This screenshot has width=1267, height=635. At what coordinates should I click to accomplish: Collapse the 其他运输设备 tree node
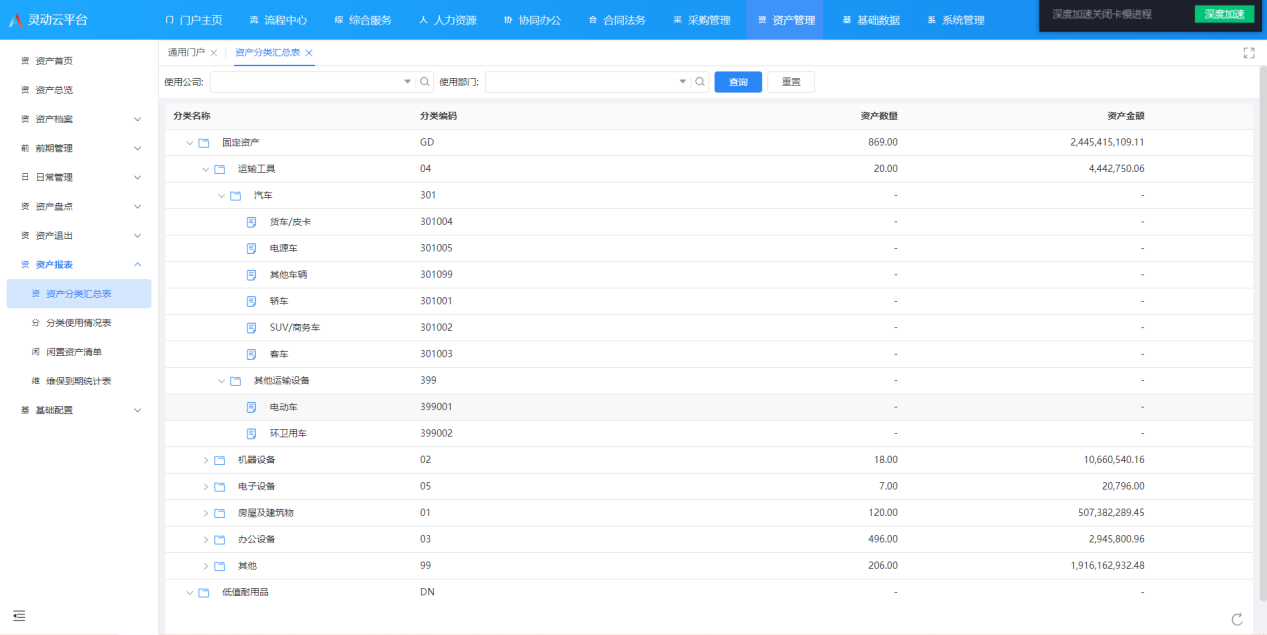click(x=222, y=381)
